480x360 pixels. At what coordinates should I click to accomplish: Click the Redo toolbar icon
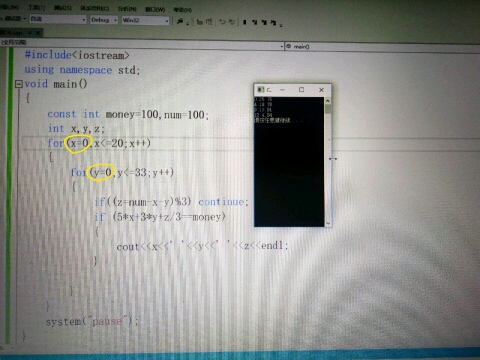[231, 22]
